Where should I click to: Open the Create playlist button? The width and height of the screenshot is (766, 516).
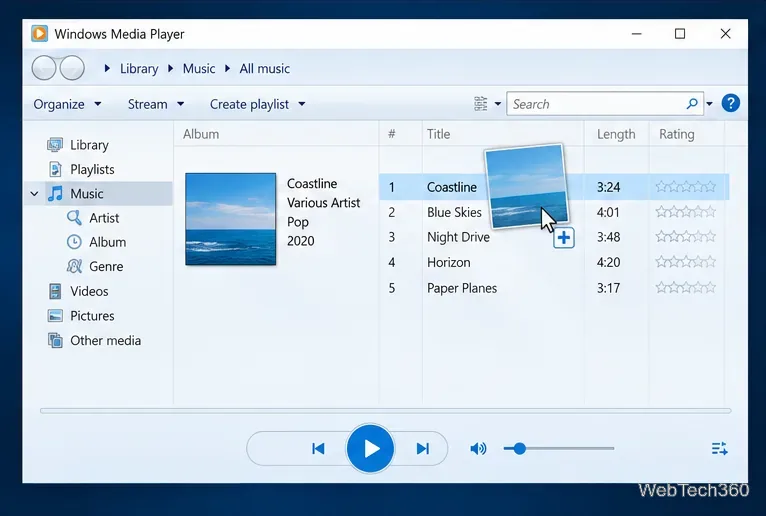click(249, 104)
